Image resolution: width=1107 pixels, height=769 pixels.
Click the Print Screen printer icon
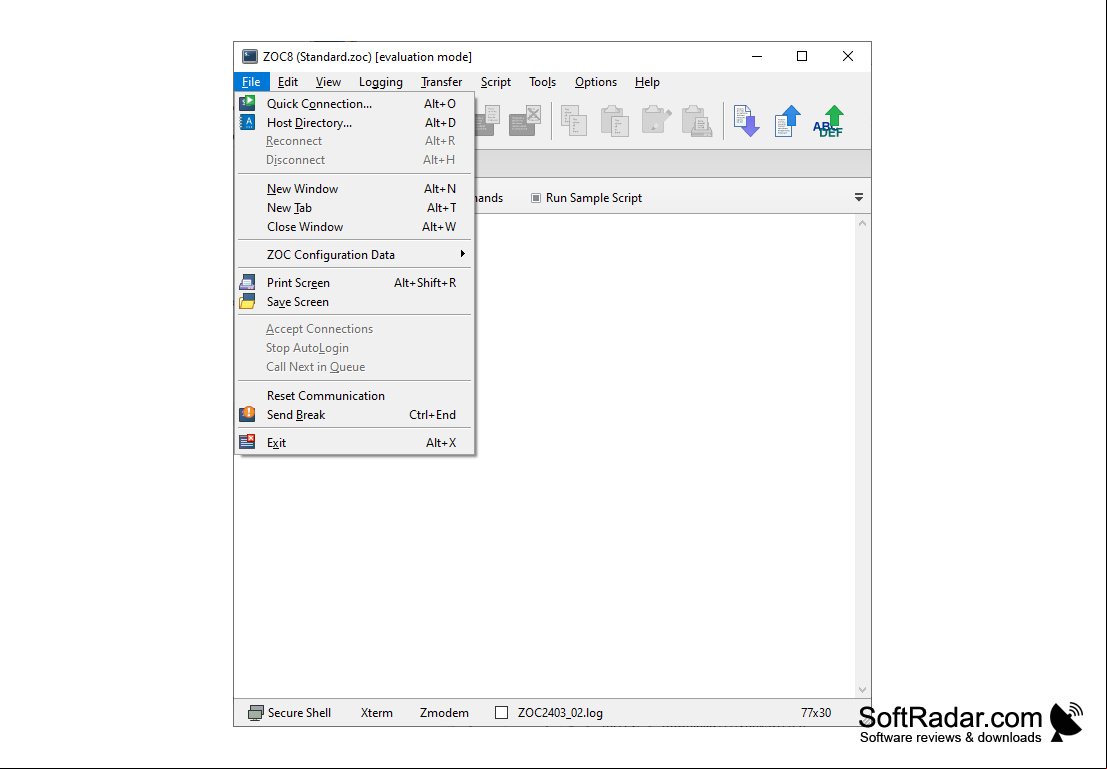(247, 282)
